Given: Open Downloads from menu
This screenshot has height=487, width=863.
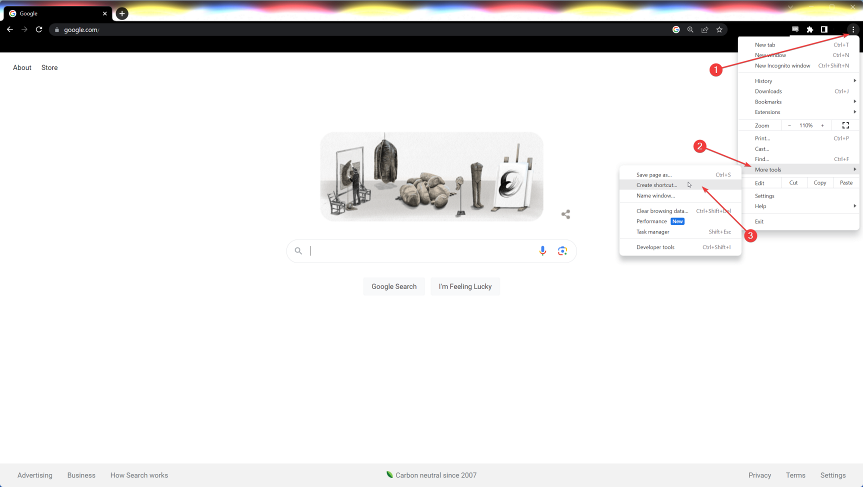Looking at the screenshot, I should click(799, 91).
